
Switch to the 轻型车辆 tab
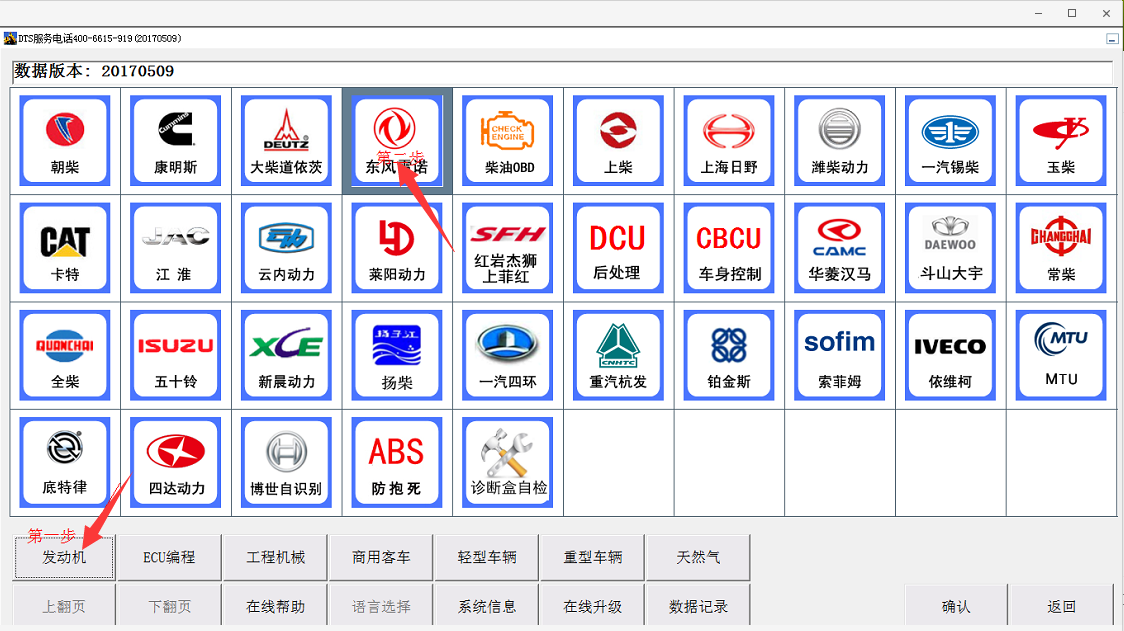coord(487,557)
